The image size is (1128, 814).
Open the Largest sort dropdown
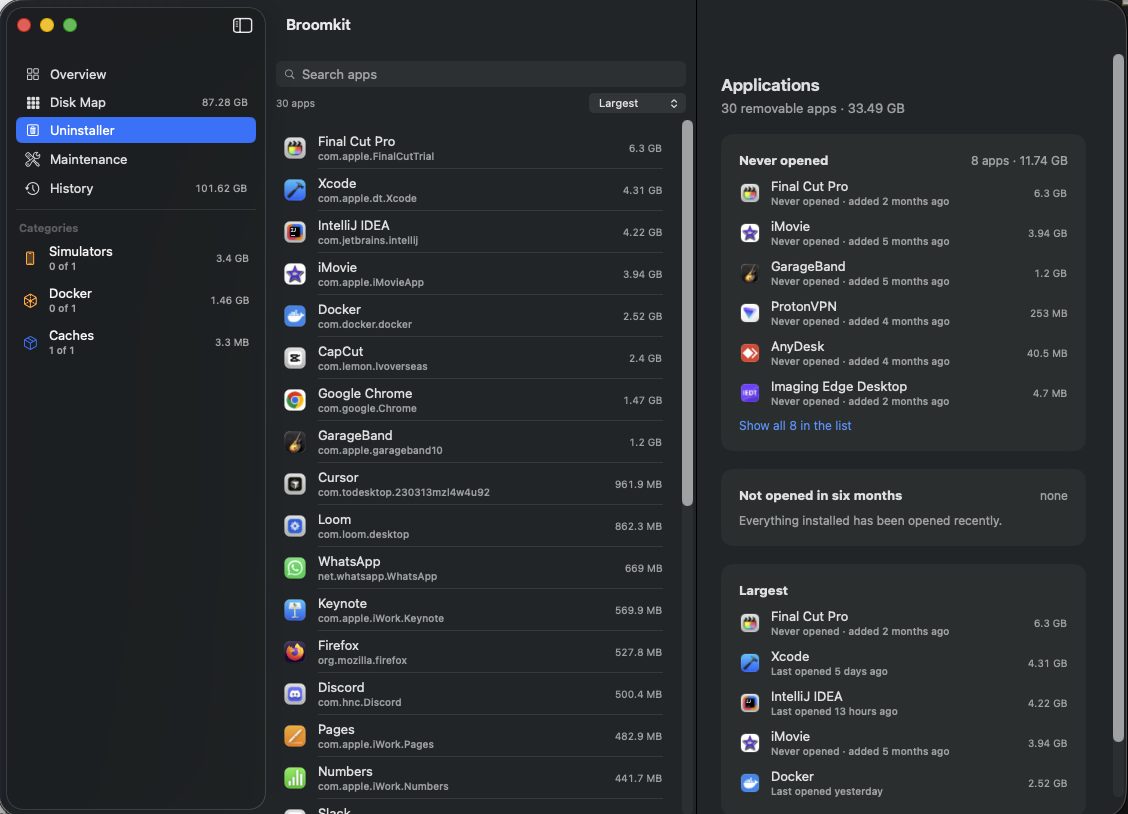click(x=637, y=103)
